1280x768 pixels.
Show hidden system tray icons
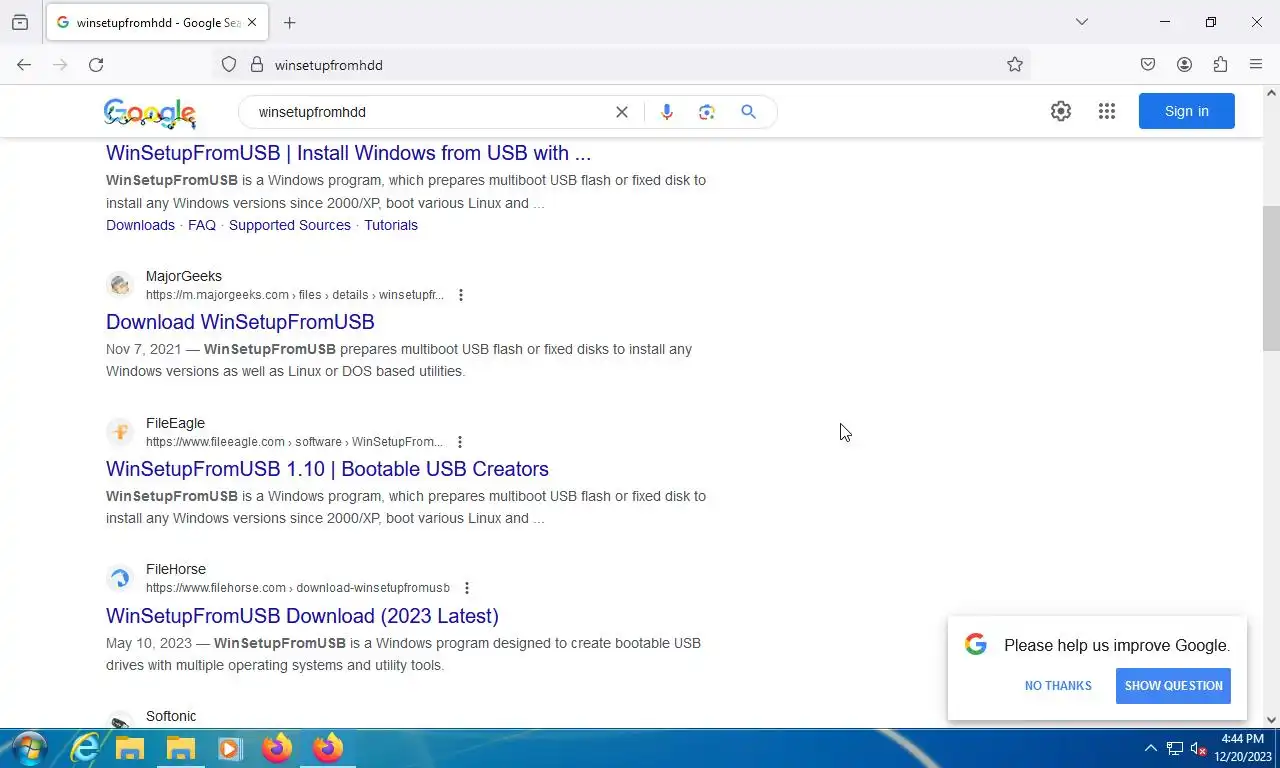1150,748
